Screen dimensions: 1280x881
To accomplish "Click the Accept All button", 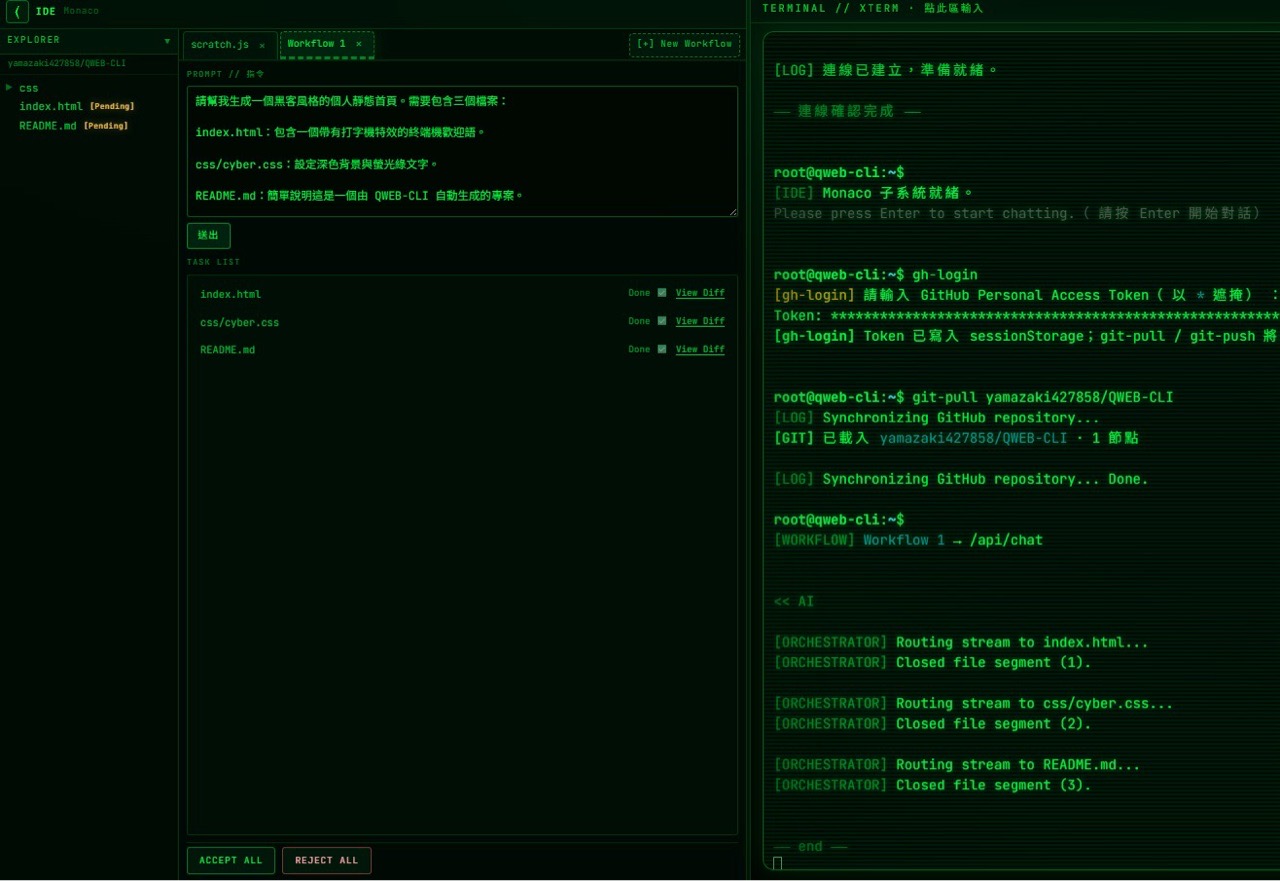I will (x=230, y=860).
